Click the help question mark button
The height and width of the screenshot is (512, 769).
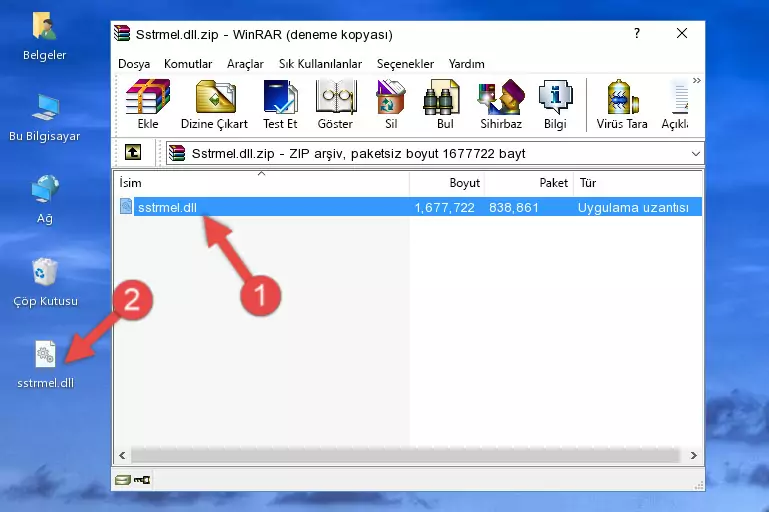[x=637, y=33]
